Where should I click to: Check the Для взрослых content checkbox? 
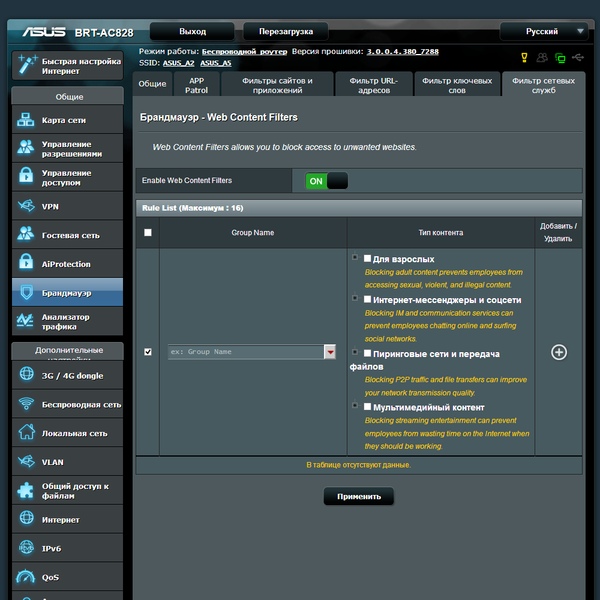(367, 258)
